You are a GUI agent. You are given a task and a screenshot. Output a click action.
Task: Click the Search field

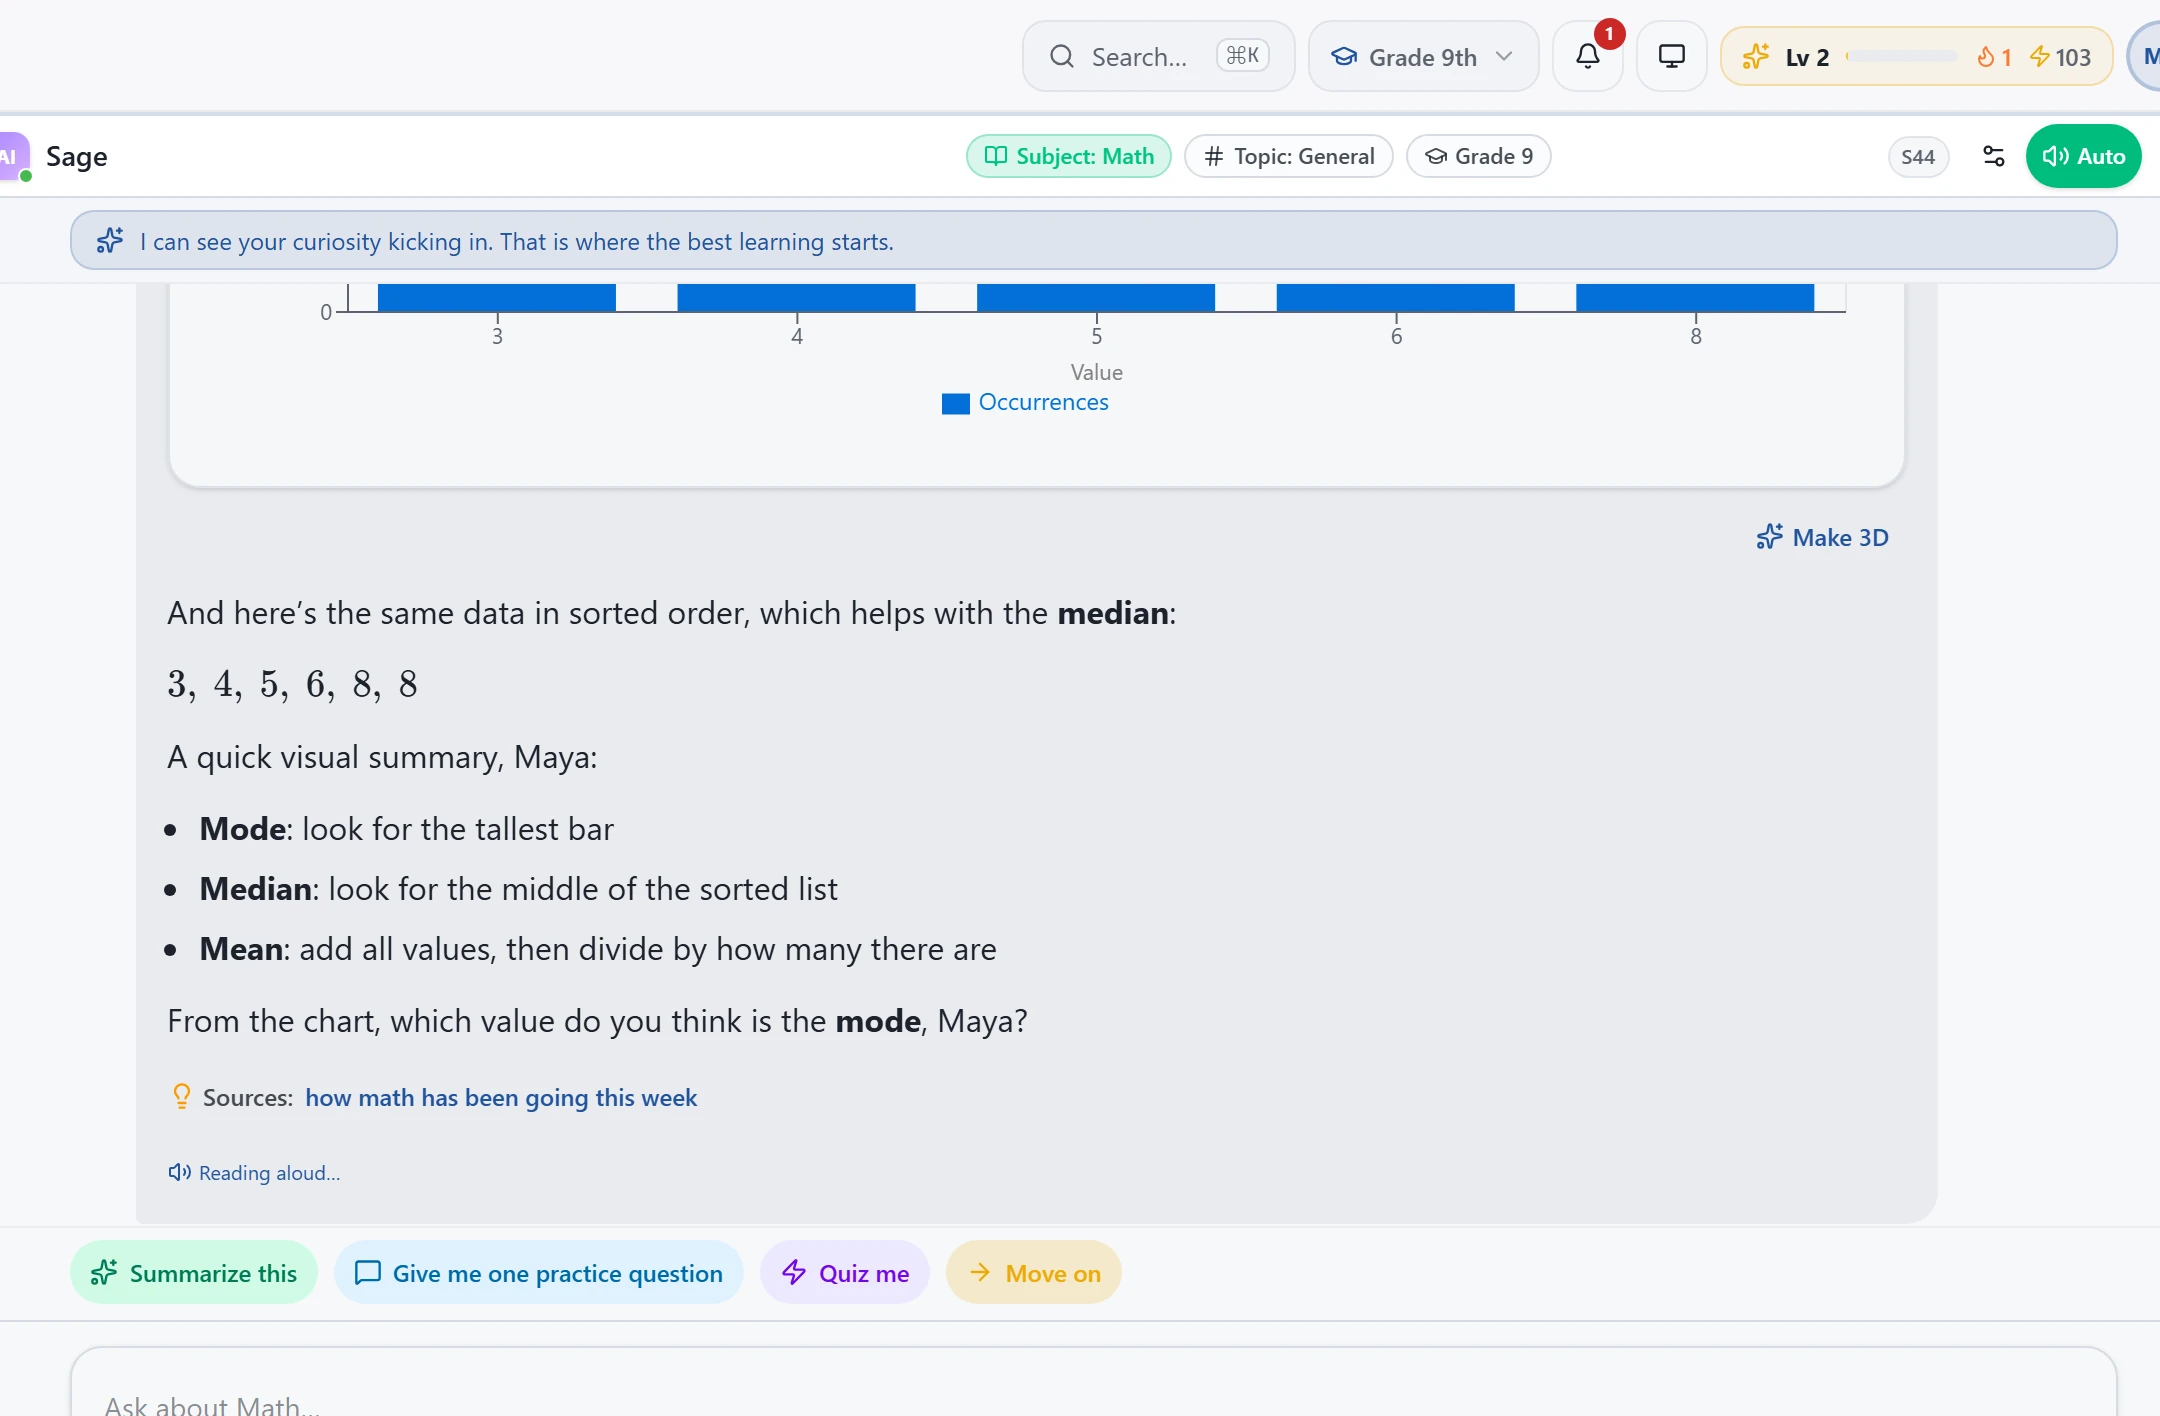pos(1158,56)
